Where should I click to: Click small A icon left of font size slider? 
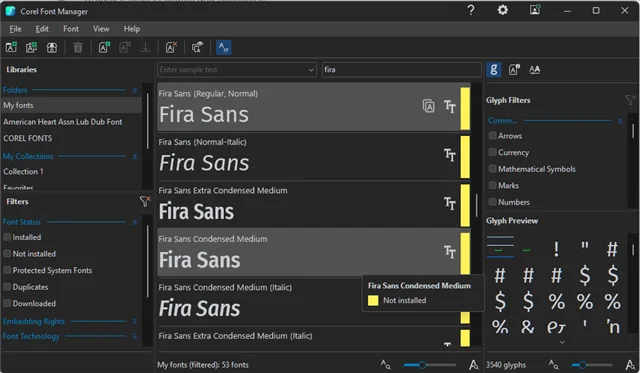click(x=386, y=364)
